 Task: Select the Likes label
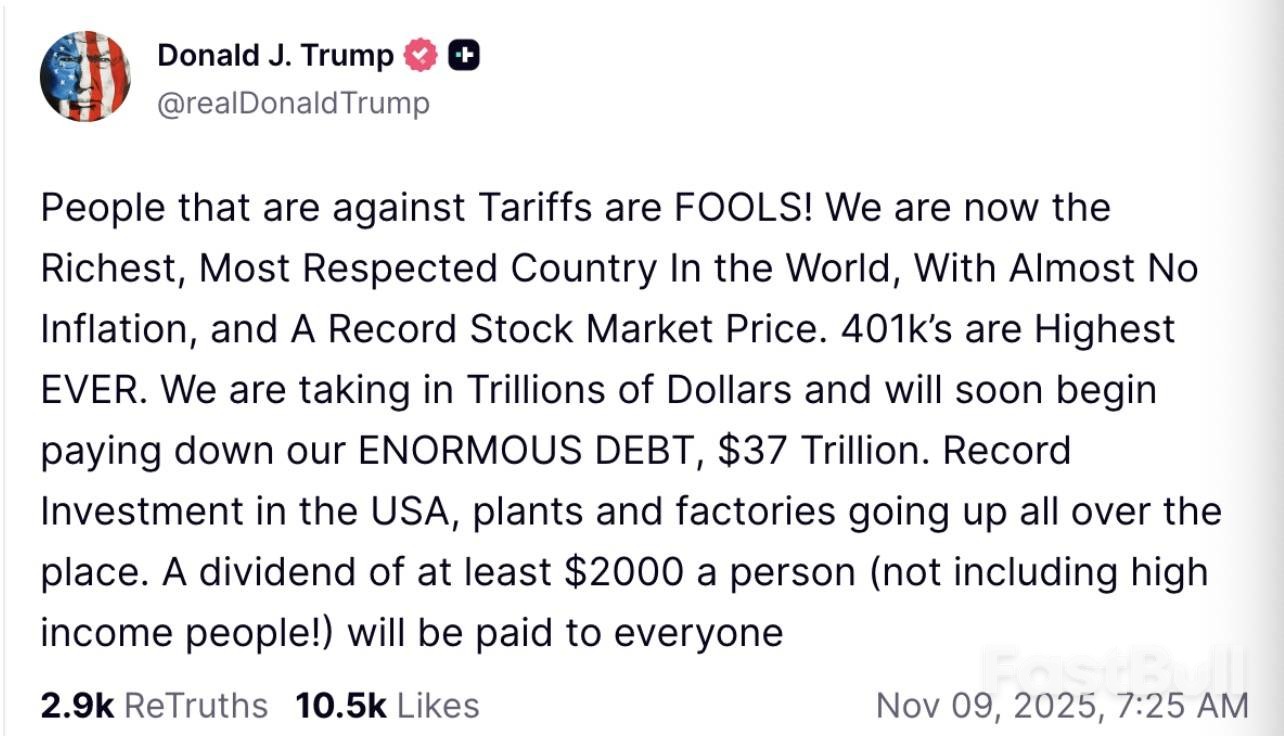pos(438,705)
